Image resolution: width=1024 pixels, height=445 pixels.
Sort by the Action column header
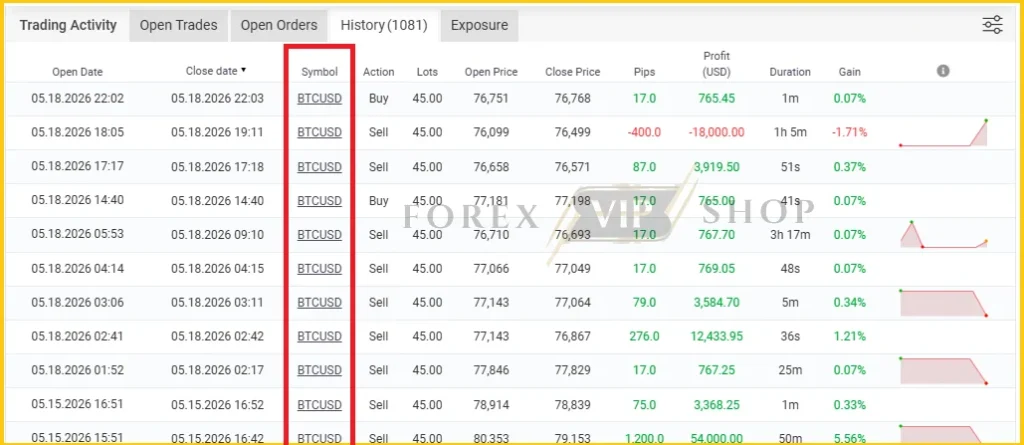point(379,72)
